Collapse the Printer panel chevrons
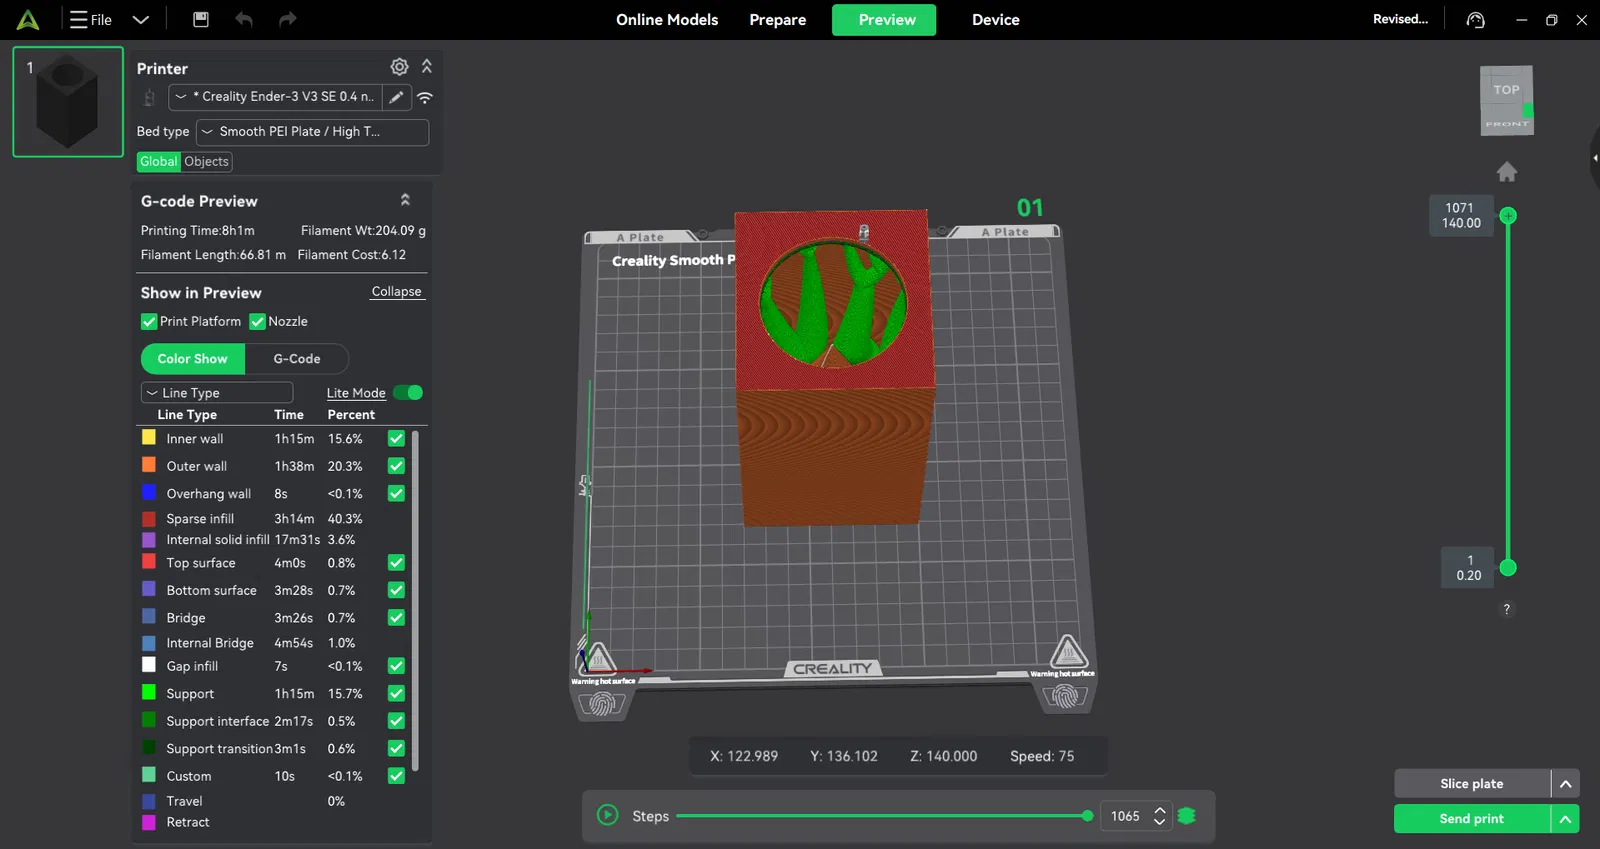 [427, 66]
